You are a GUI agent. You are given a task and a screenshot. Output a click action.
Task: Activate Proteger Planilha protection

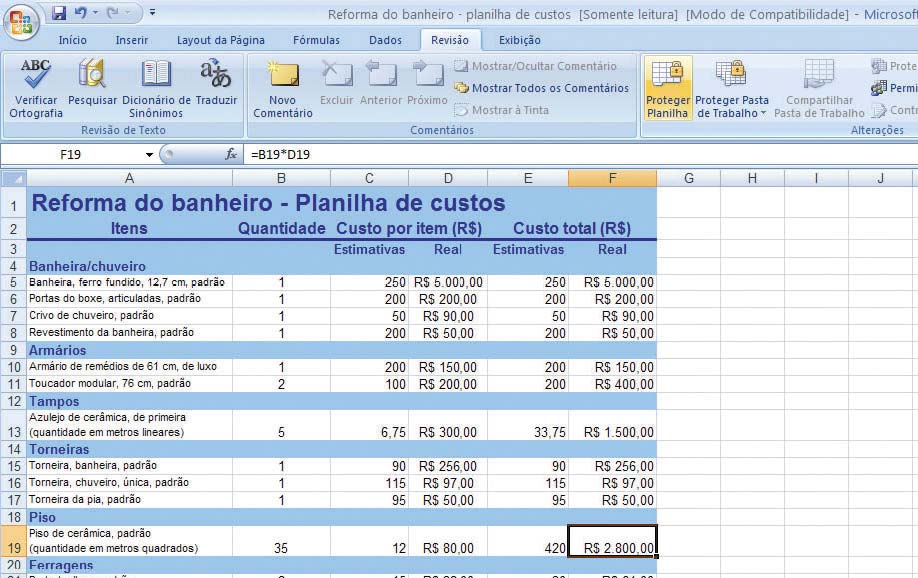668,90
